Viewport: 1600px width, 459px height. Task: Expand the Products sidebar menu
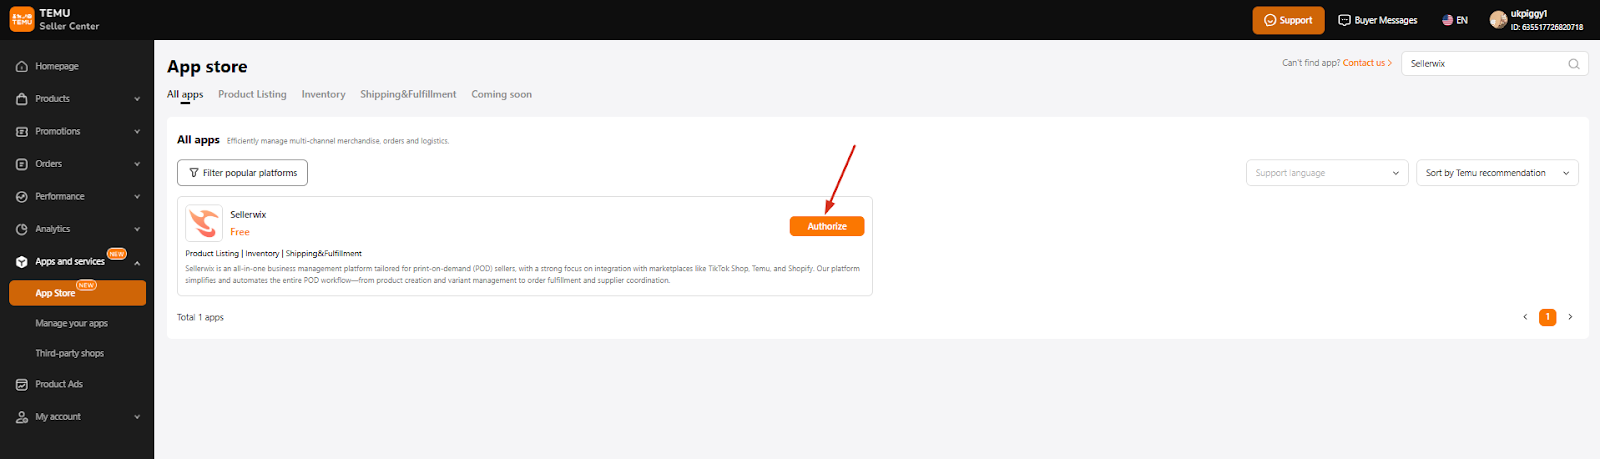76,99
